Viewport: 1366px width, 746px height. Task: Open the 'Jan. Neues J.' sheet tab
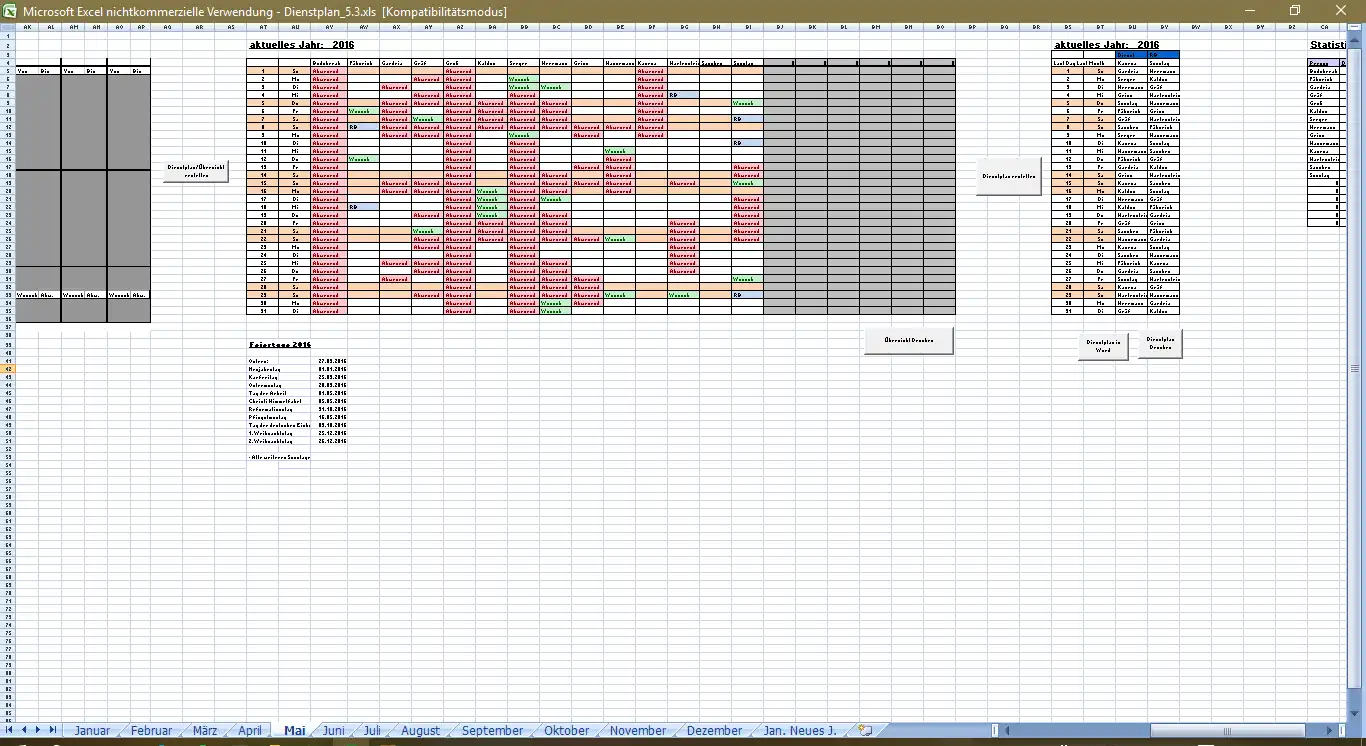(800, 731)
